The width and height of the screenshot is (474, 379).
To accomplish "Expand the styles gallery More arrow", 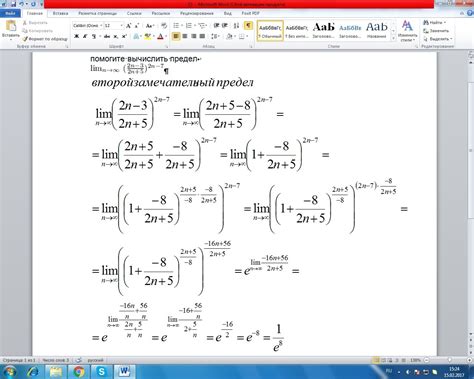I will (393, 38).
